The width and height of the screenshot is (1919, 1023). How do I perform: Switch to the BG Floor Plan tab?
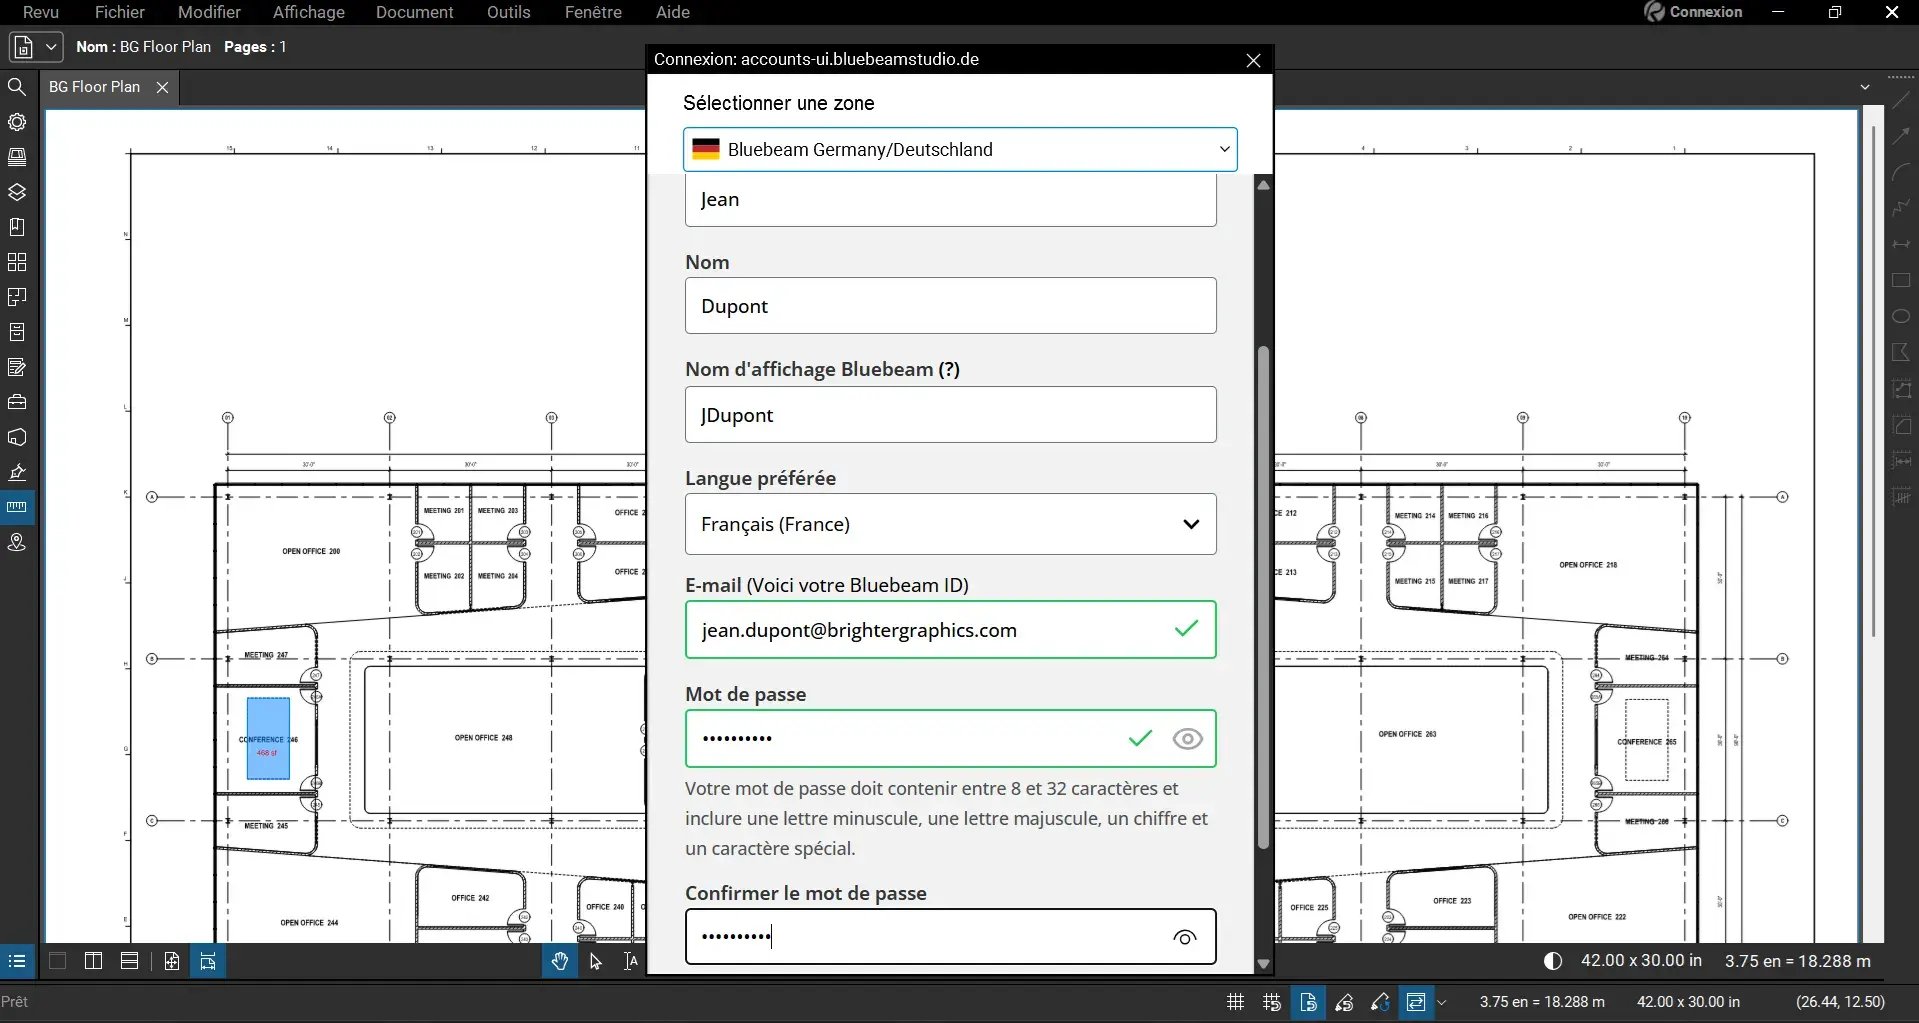[95, 87]
